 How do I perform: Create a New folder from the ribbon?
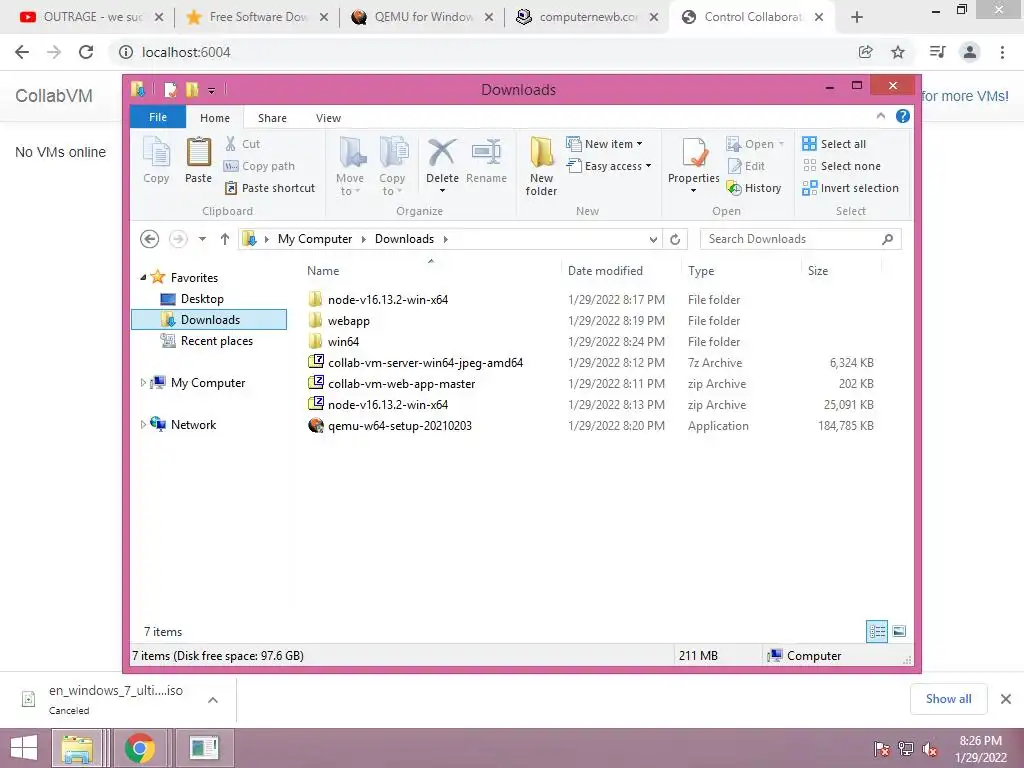[541, 166]
